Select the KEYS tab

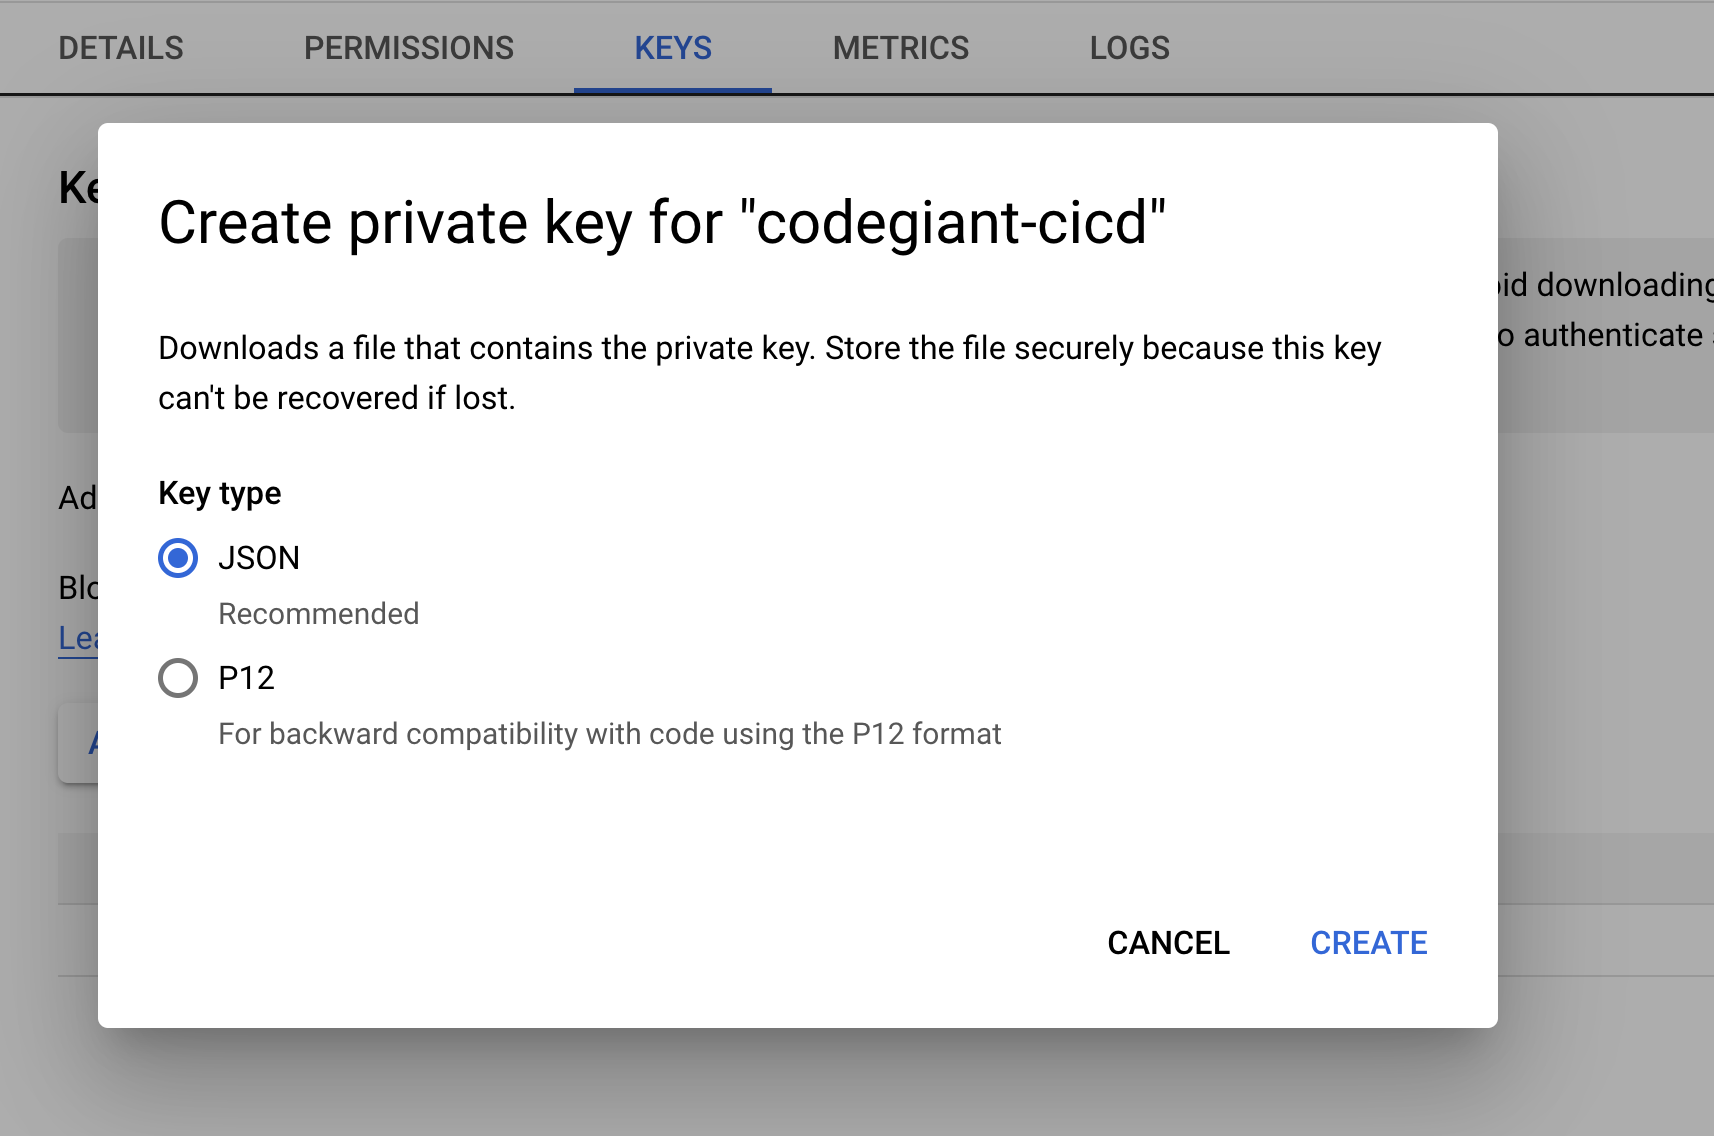(x=673, y=48)
